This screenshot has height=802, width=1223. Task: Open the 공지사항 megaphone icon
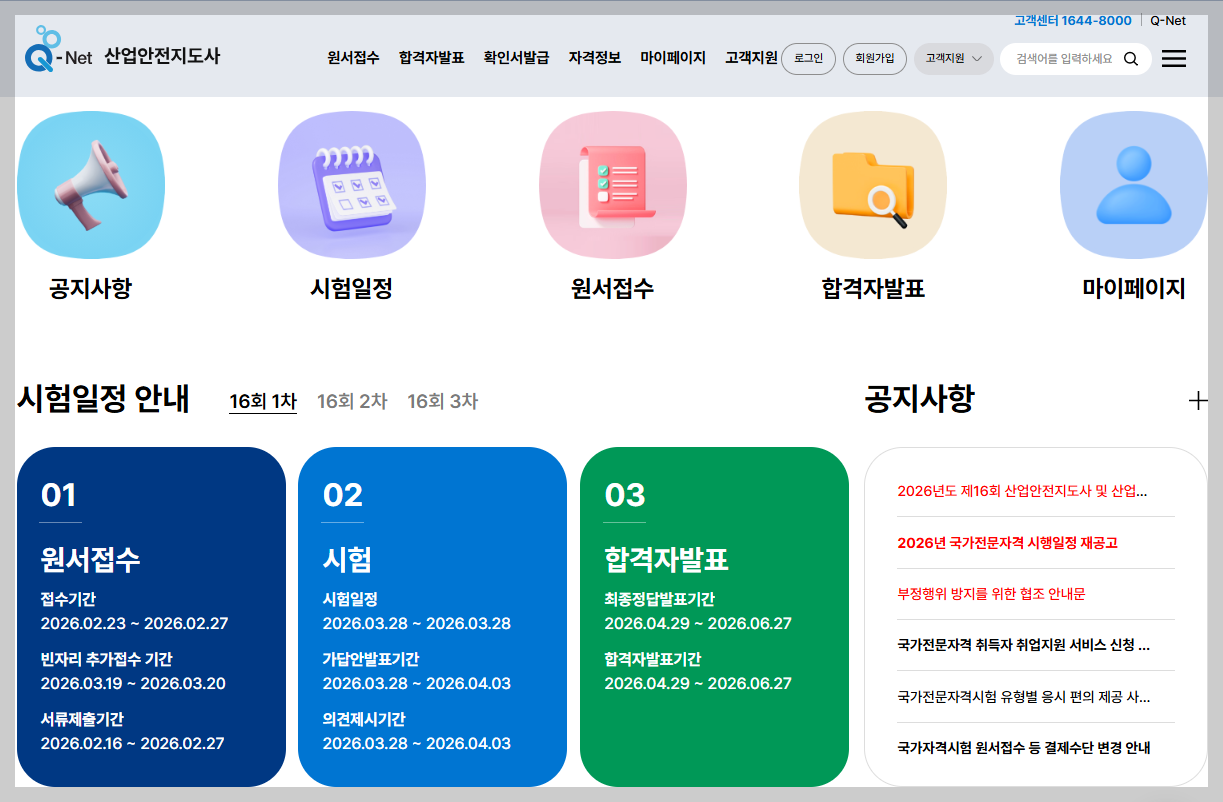click(90, 184)
